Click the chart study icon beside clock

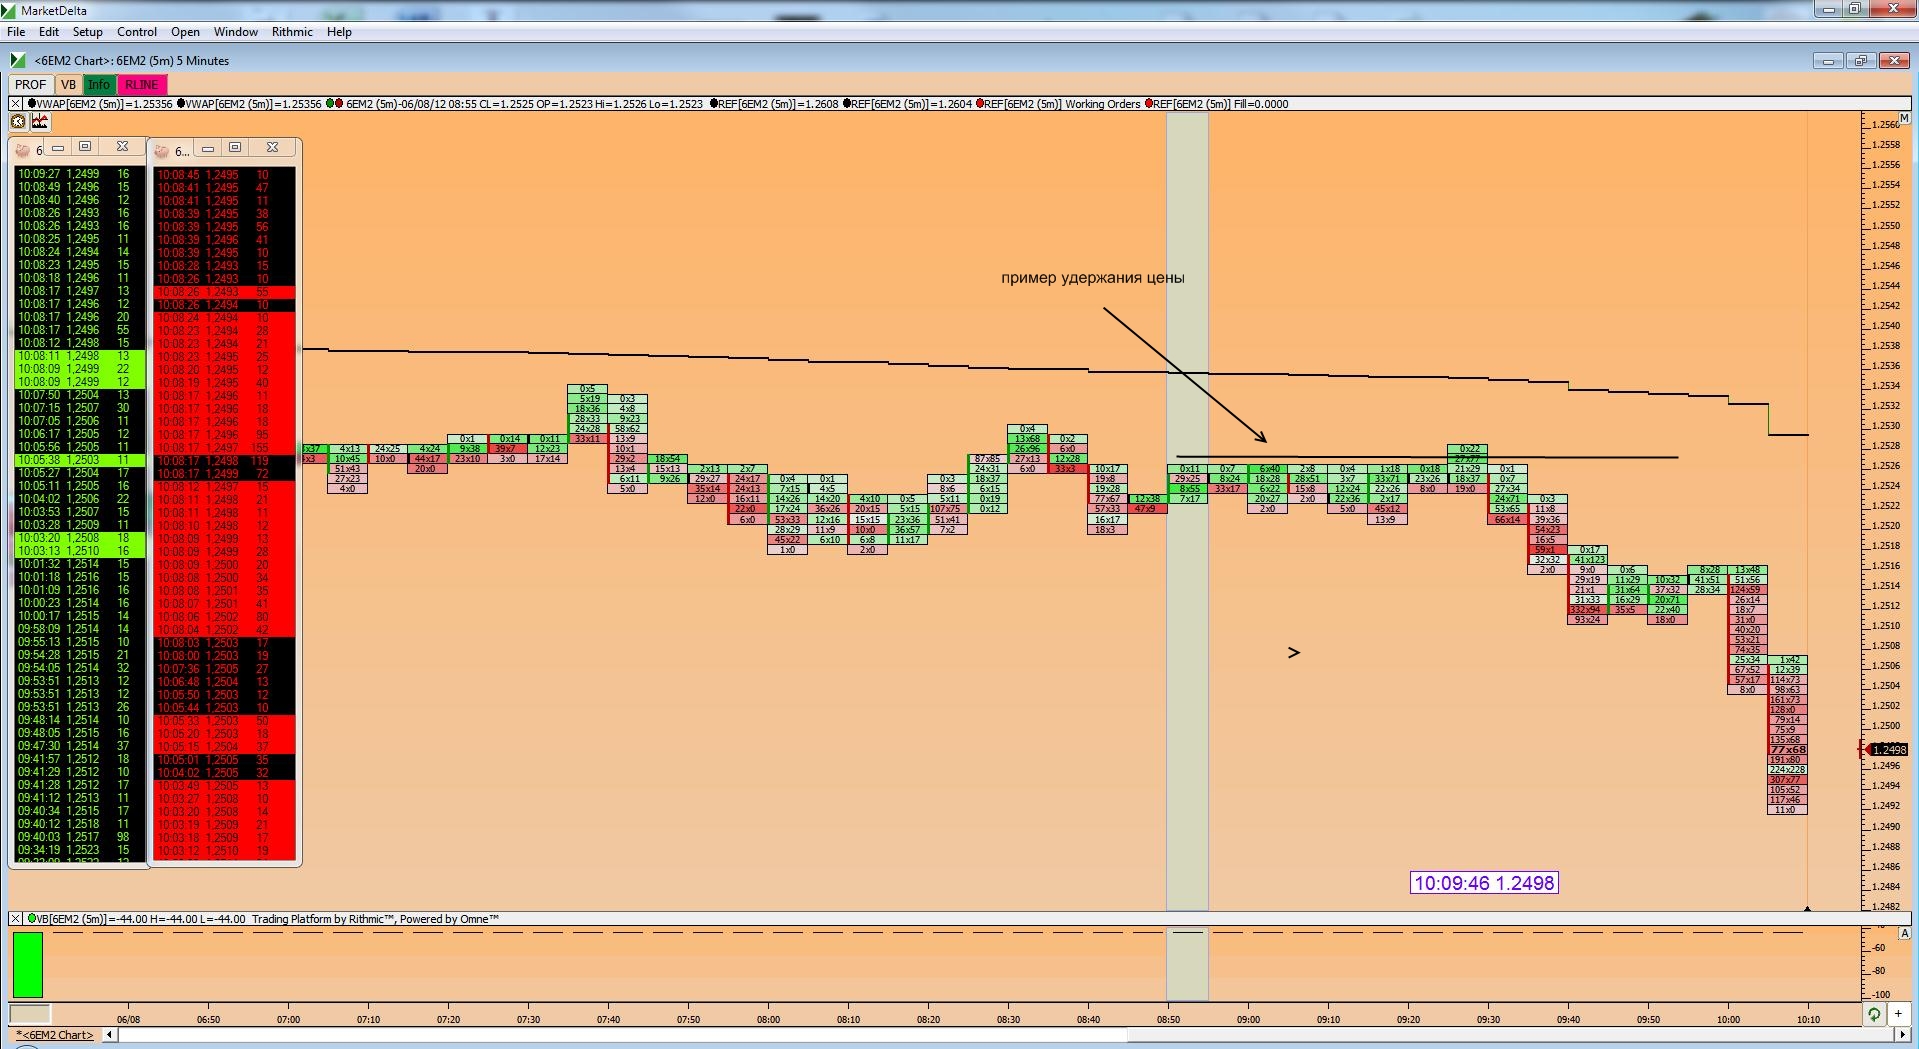click(x=40, y=122)
